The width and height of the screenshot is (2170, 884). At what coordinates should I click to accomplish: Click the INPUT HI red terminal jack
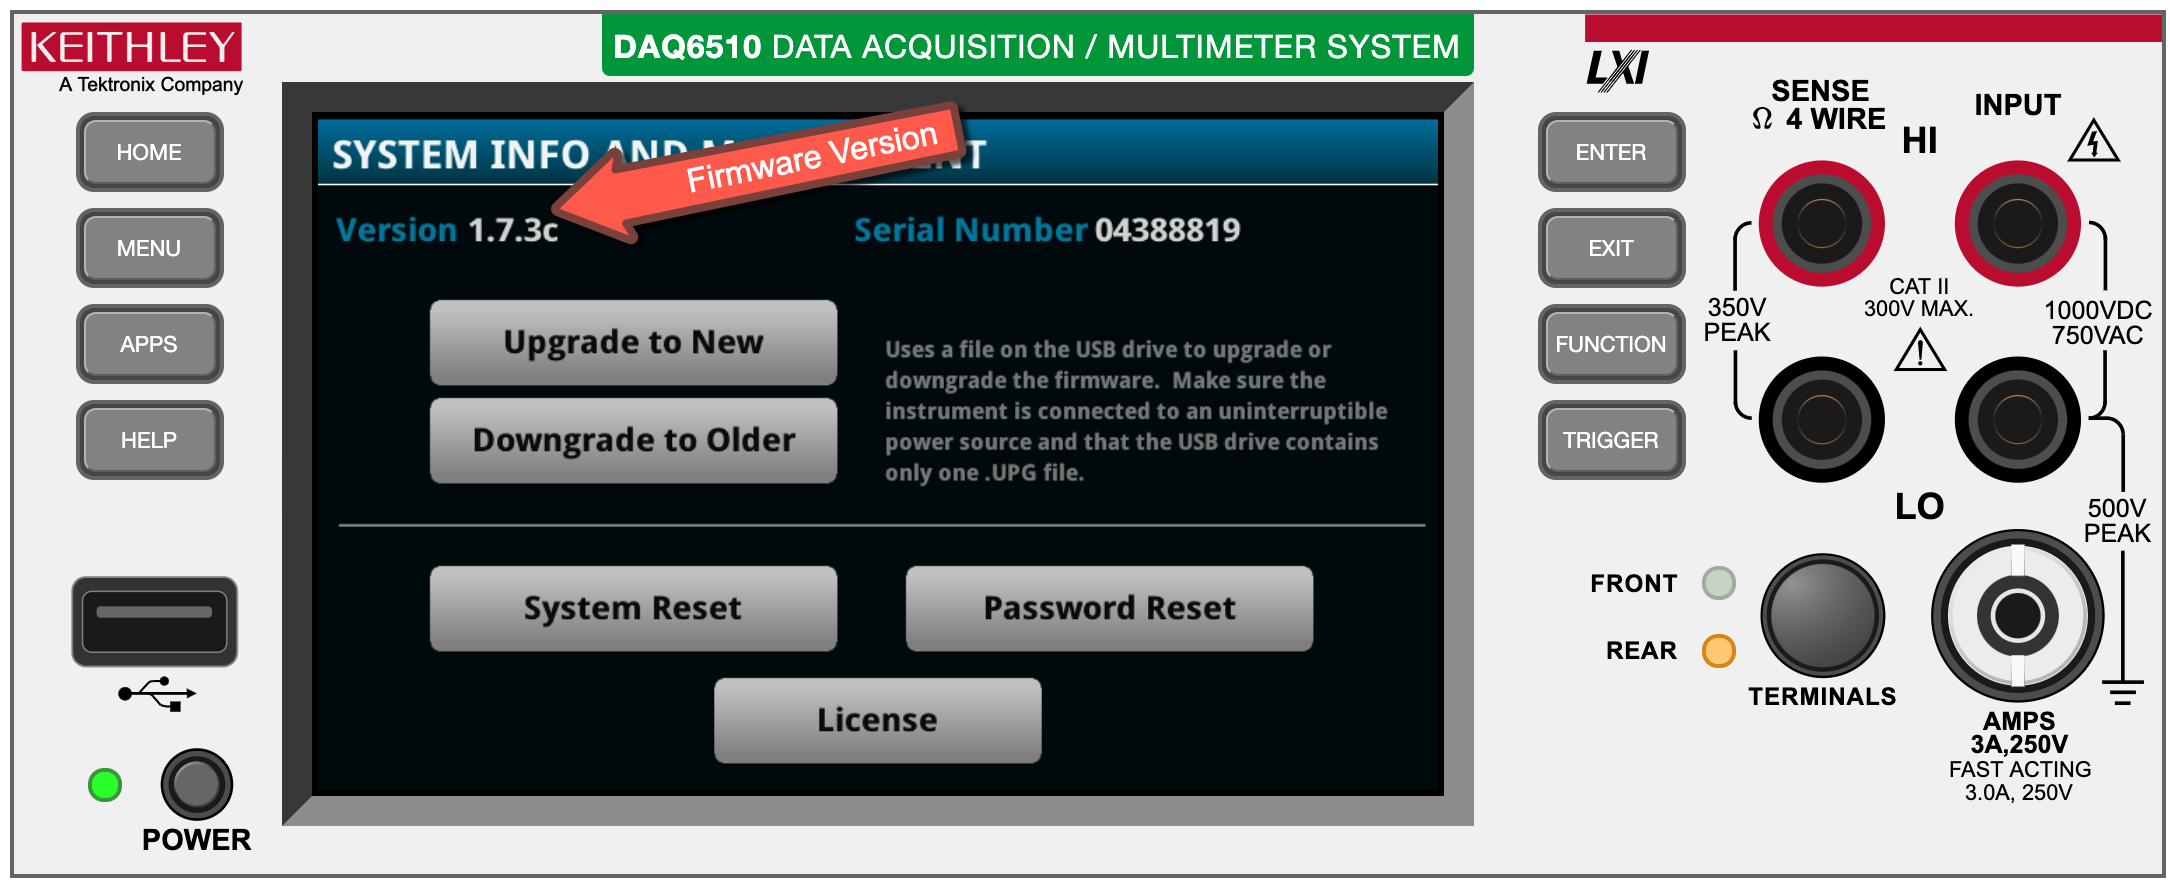[2017, 223]
